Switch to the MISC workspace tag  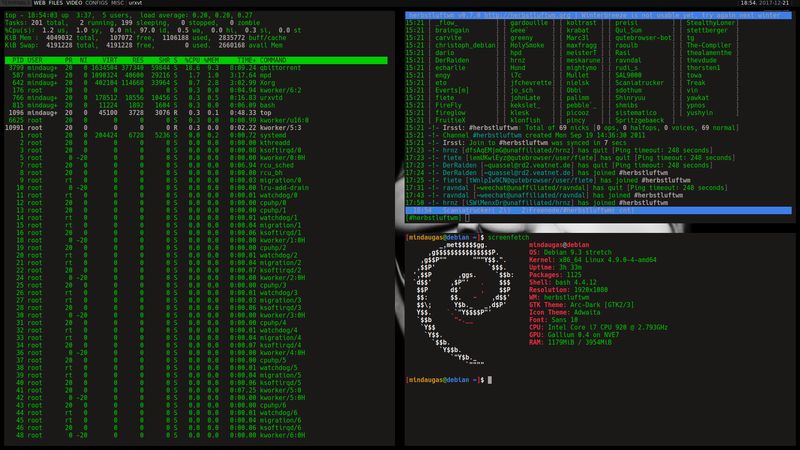[x=118, y=3]
